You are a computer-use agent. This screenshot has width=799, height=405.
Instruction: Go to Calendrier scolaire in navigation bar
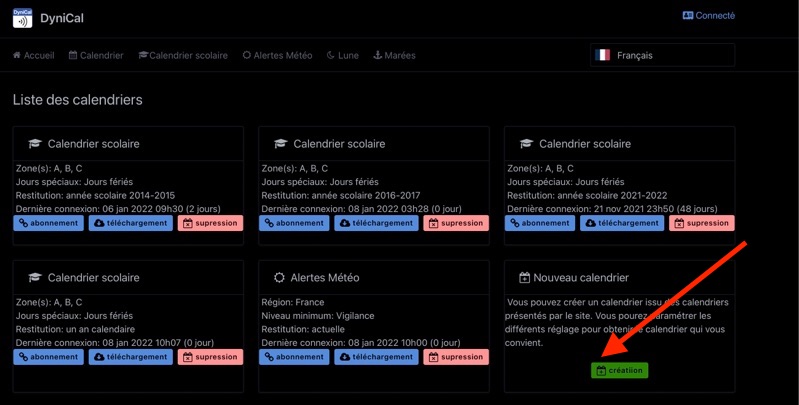[x=183, y=56]
